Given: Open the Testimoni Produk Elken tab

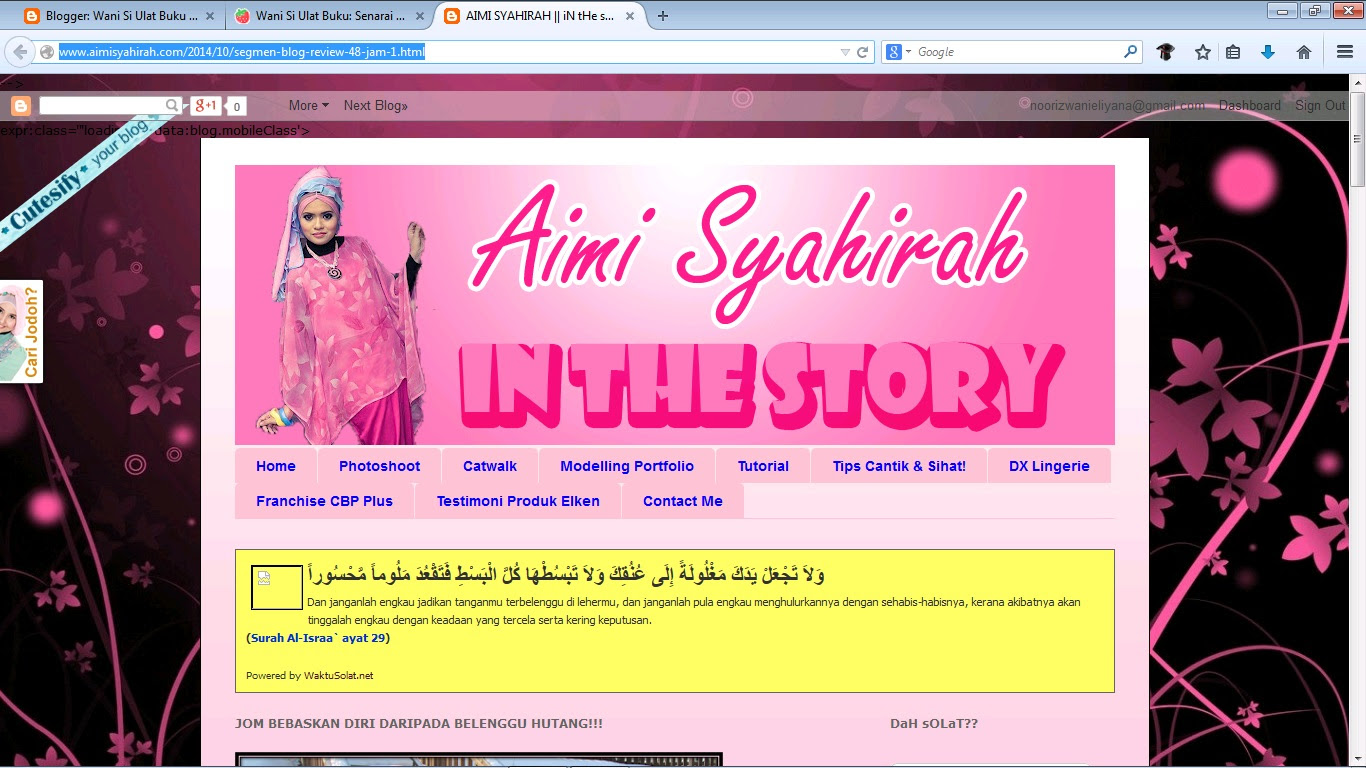Looking at the screenshot, I should (518, 501).
